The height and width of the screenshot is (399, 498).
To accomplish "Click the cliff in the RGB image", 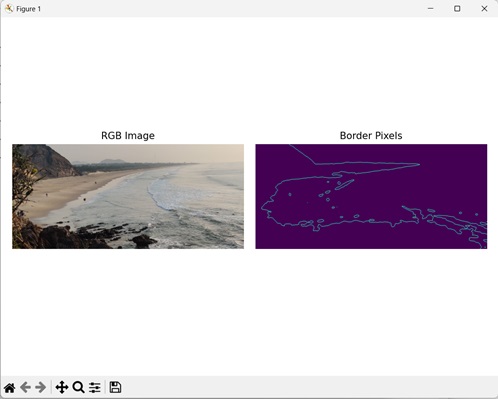I will coord(47,160).
